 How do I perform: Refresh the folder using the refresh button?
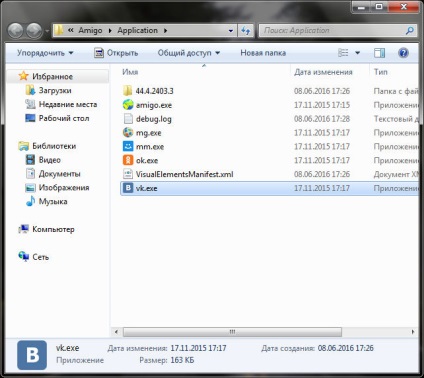pyautogui.click(x=246, y=31)
